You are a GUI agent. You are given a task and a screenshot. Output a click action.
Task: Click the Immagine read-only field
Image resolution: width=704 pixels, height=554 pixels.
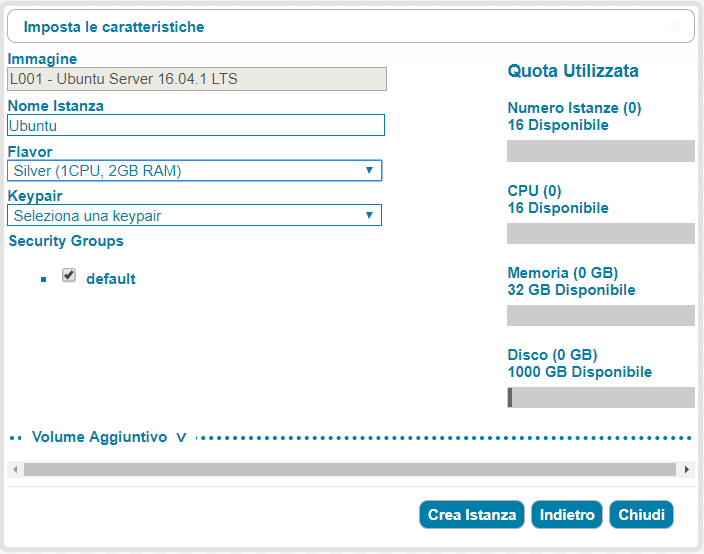(197, 79)
